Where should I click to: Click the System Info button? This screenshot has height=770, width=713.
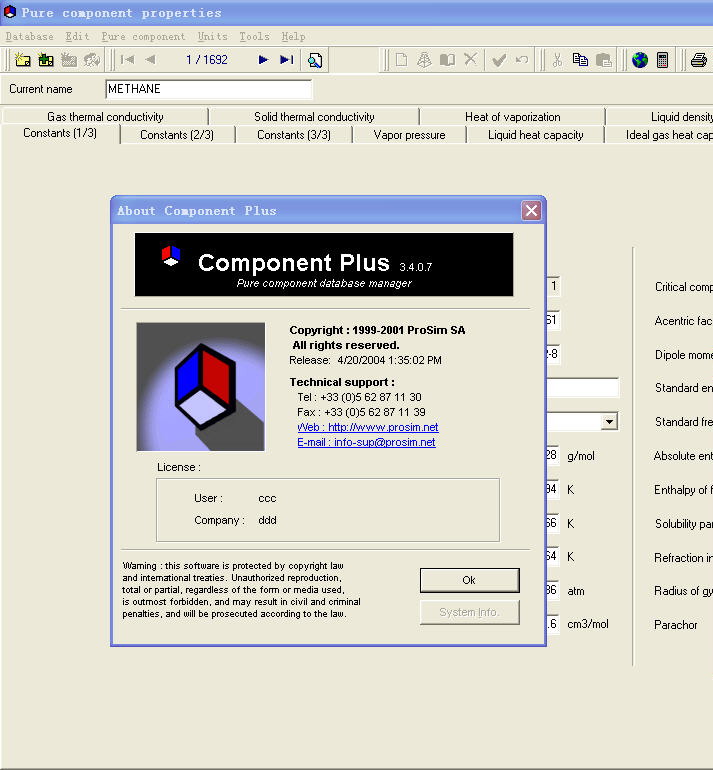(469, 612)
